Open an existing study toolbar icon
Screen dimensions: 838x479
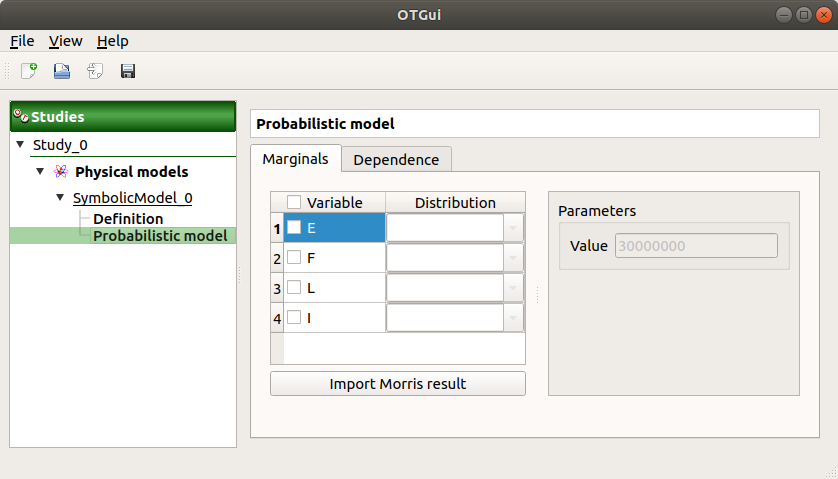[62, 71]
